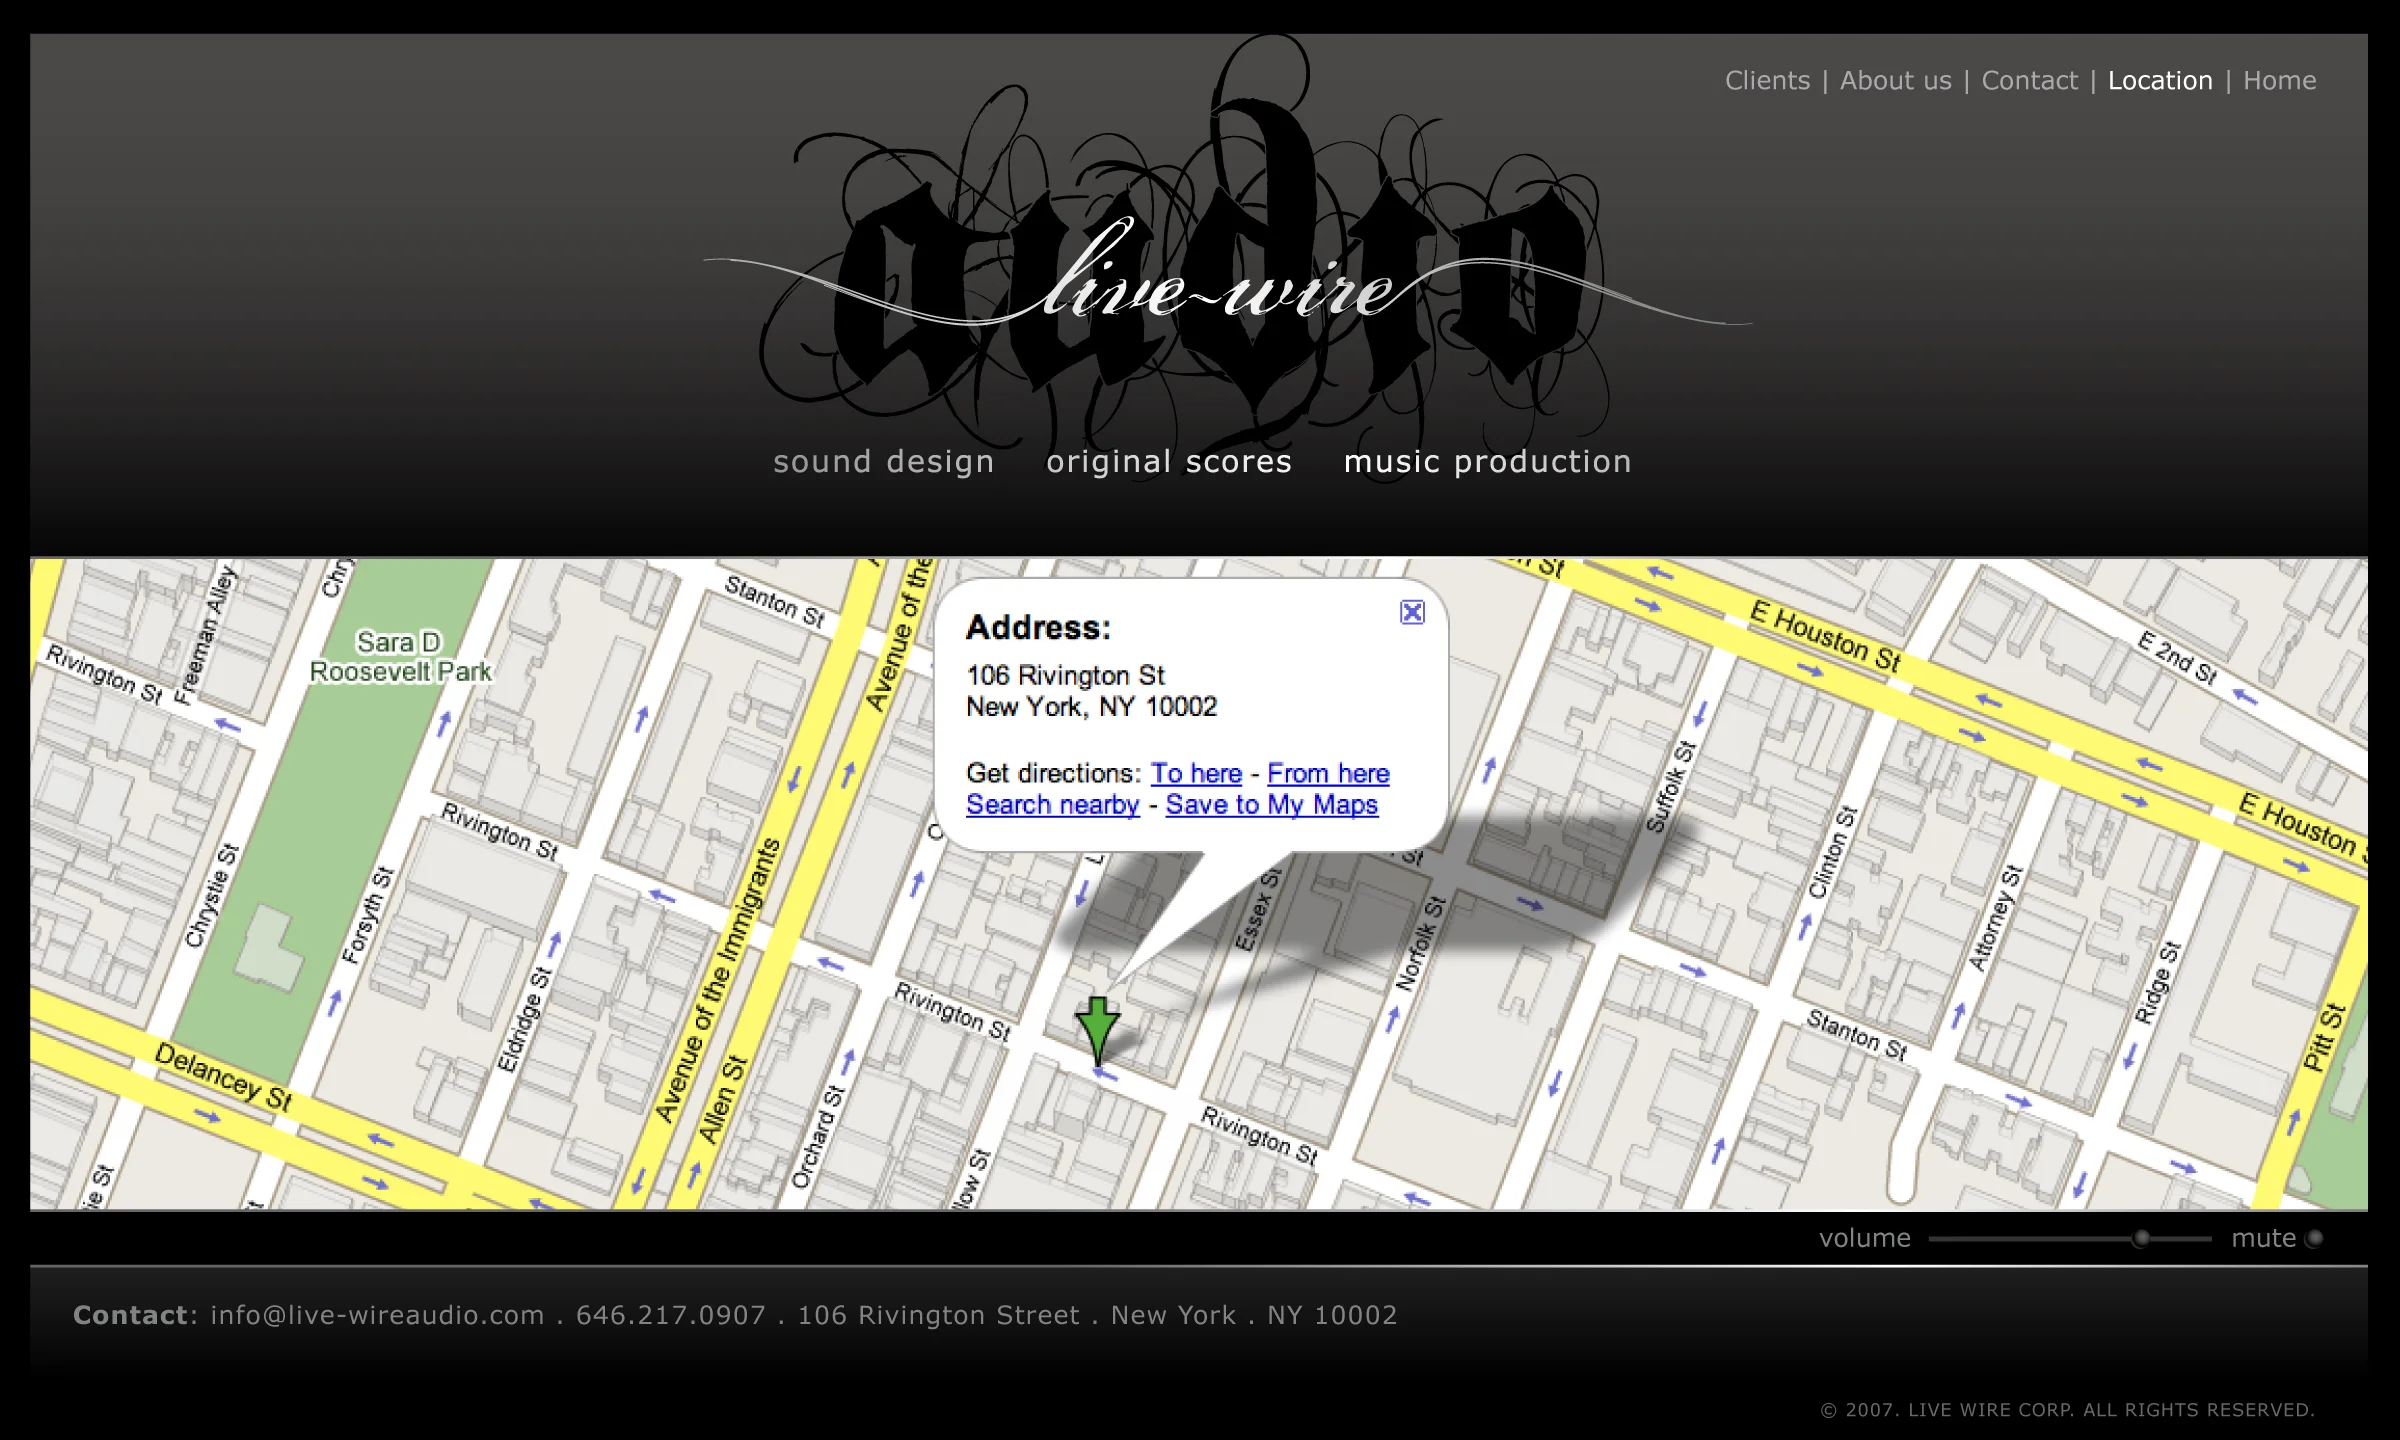The image size is (2400, 1440).
Task: Open the Clients page
Action: click(x=1767, y=81)
